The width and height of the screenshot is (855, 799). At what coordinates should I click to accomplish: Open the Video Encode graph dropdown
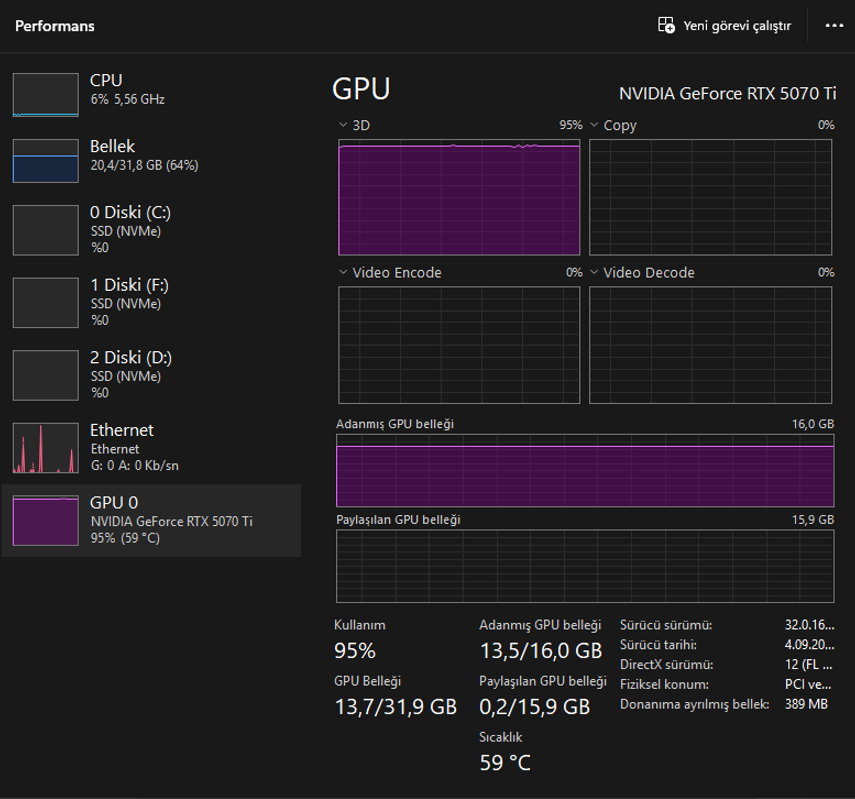343,272
